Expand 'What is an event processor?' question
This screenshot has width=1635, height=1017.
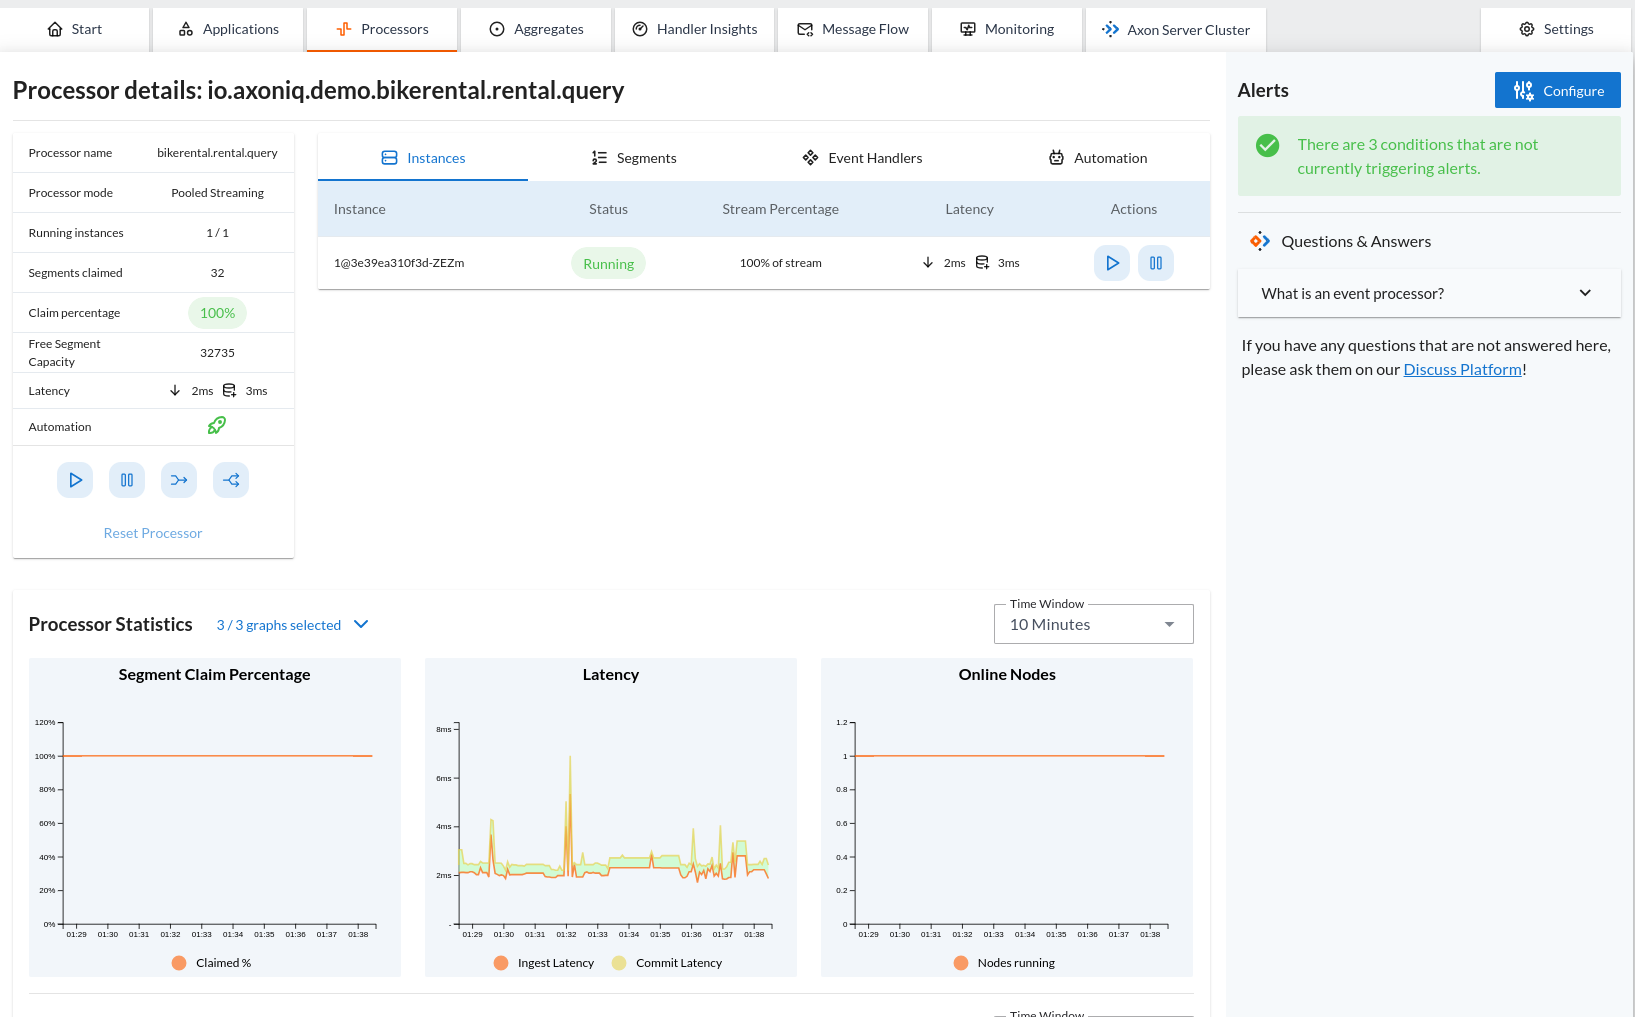tap(1429, 293)
